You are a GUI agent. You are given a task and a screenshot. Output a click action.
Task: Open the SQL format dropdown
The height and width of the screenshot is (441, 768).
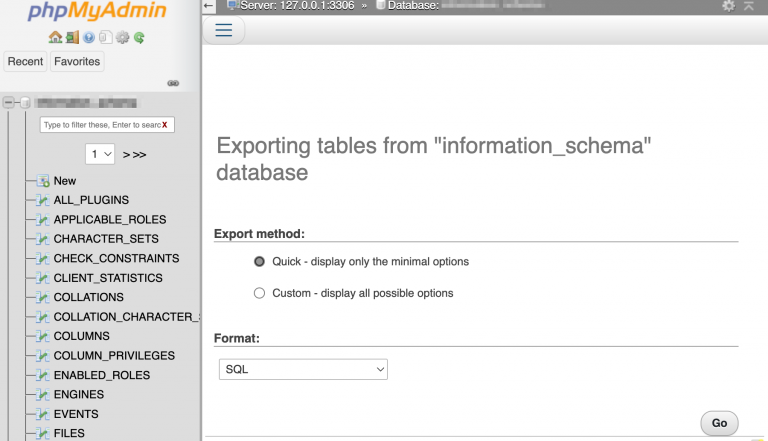[303, 369]
